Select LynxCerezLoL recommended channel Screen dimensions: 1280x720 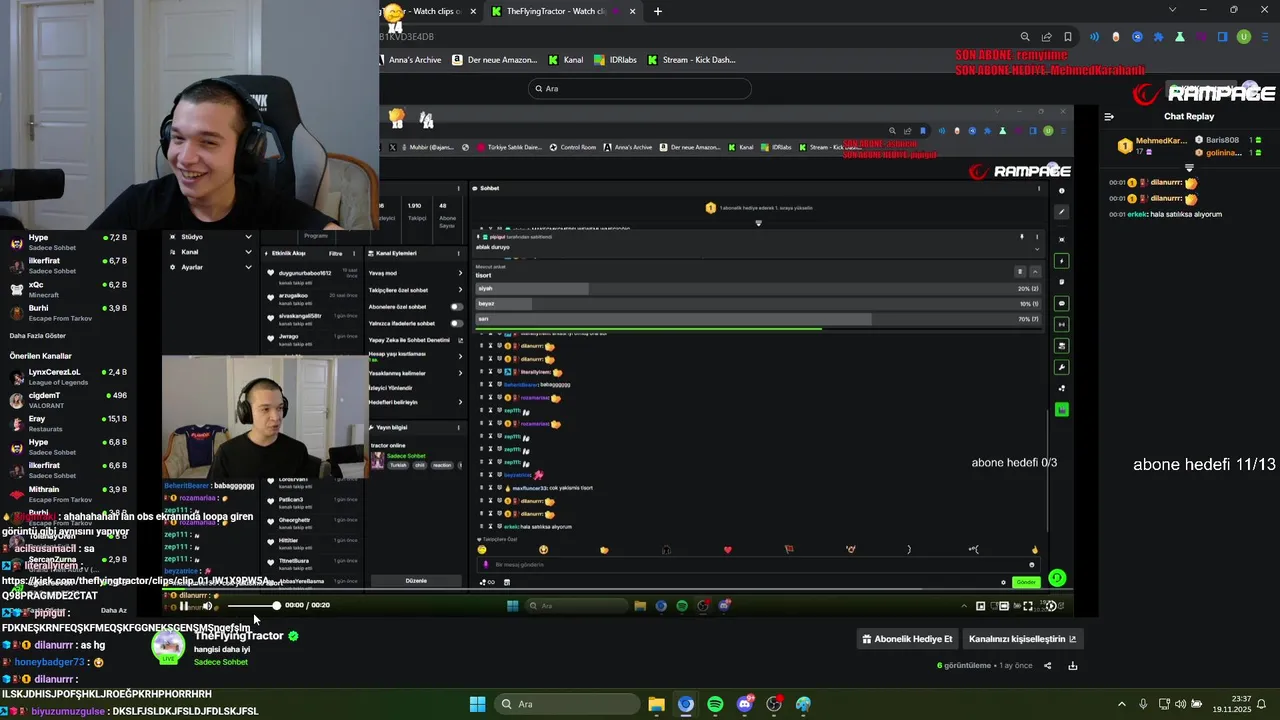[x=66, y=376]
